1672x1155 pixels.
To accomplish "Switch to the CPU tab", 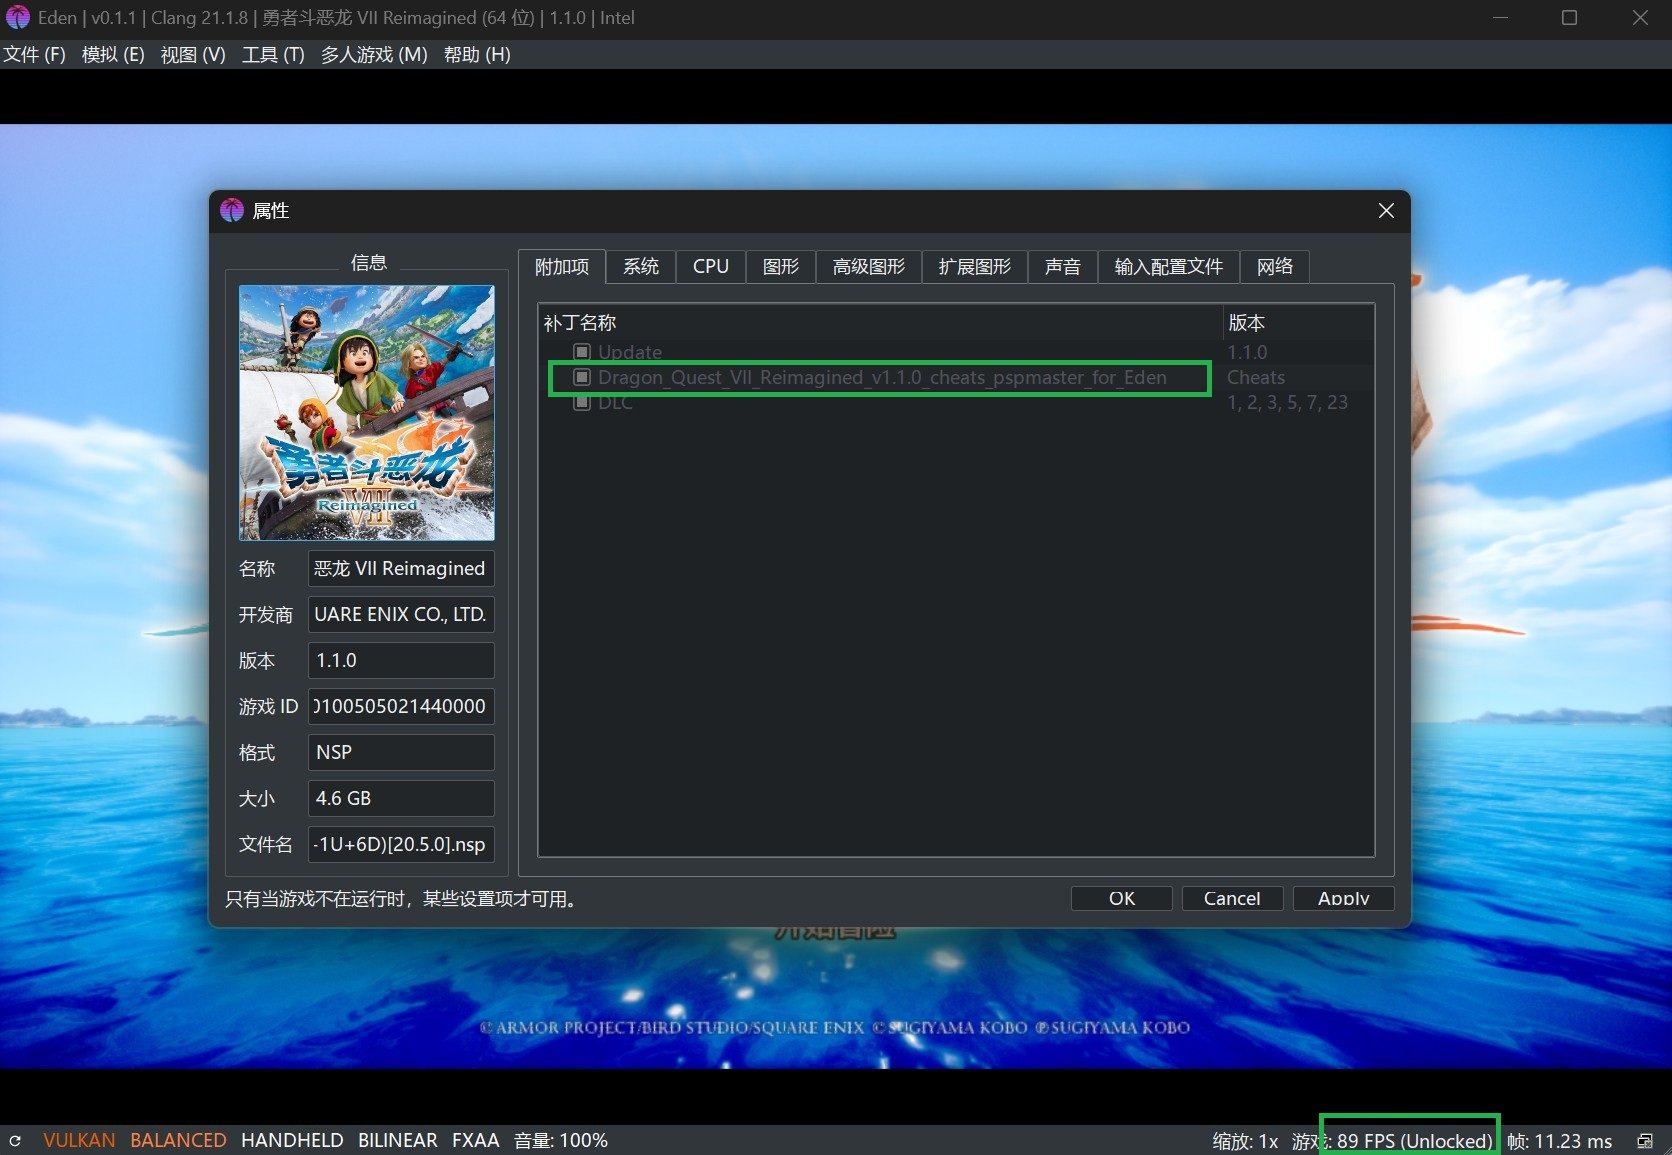I will click(x=711, y=266).
